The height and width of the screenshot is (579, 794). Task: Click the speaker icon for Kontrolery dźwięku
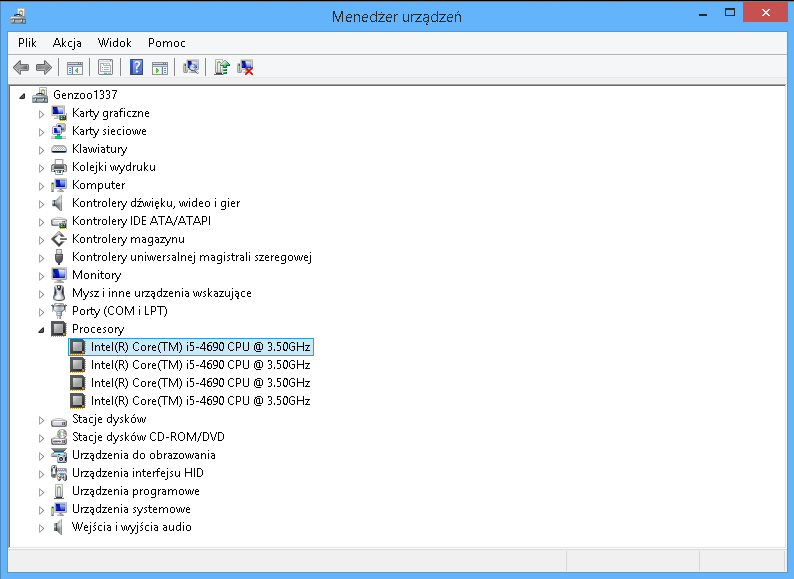point(58,203)
